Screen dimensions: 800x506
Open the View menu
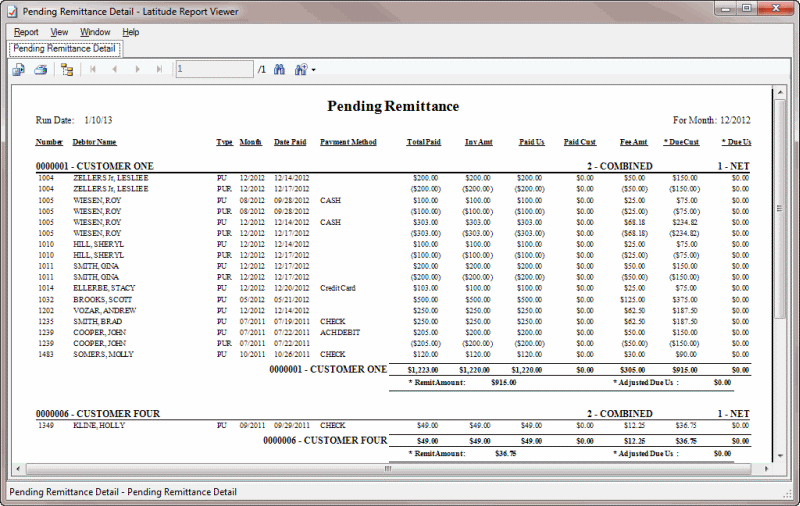coord(59,32)
